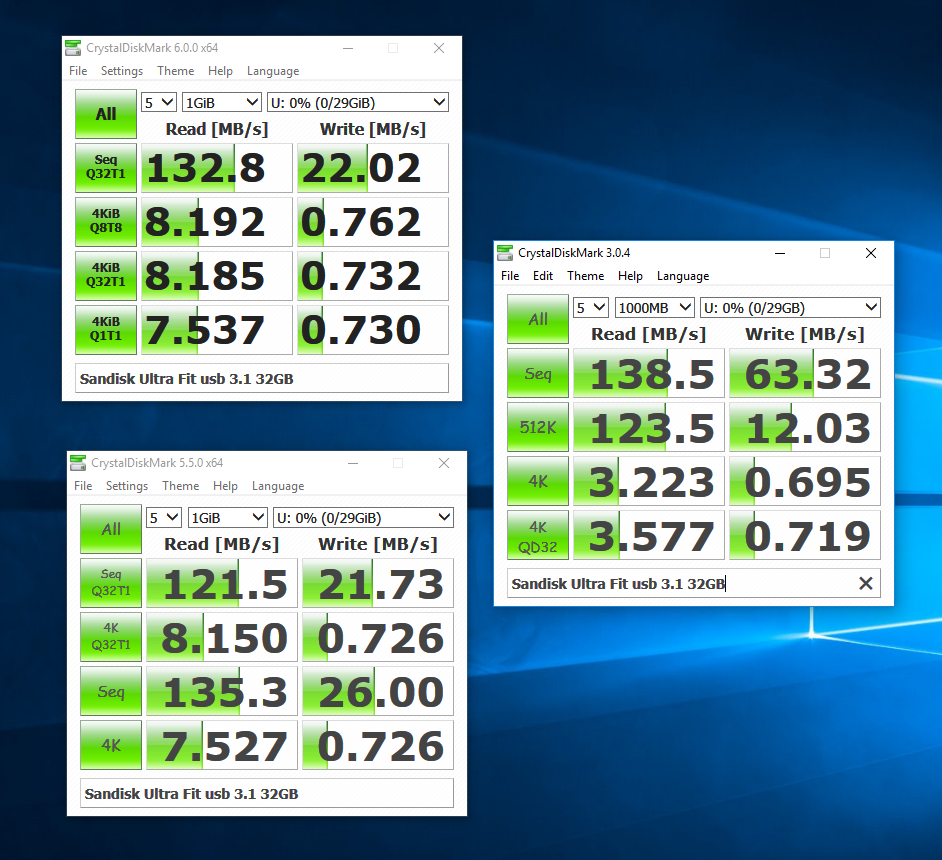
Task: Open Theme menu in CrystalDiskMark 3.0.4
Action: pos(586,276)
